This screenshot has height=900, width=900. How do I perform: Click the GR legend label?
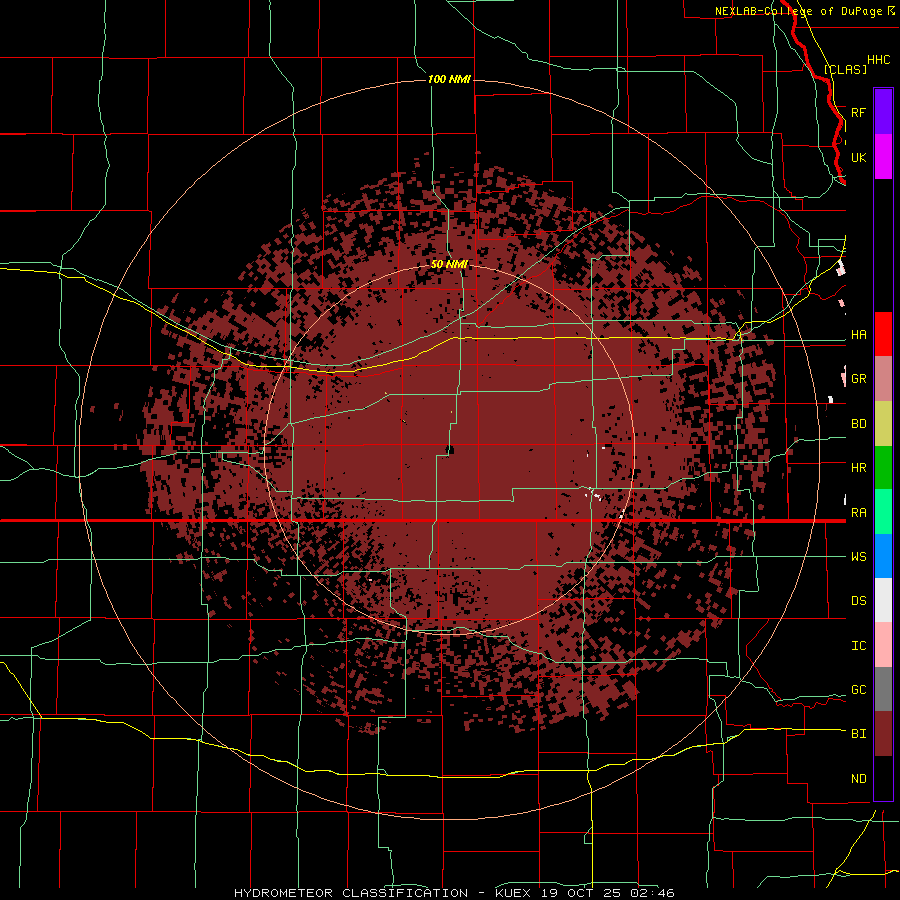click(858, 379)
